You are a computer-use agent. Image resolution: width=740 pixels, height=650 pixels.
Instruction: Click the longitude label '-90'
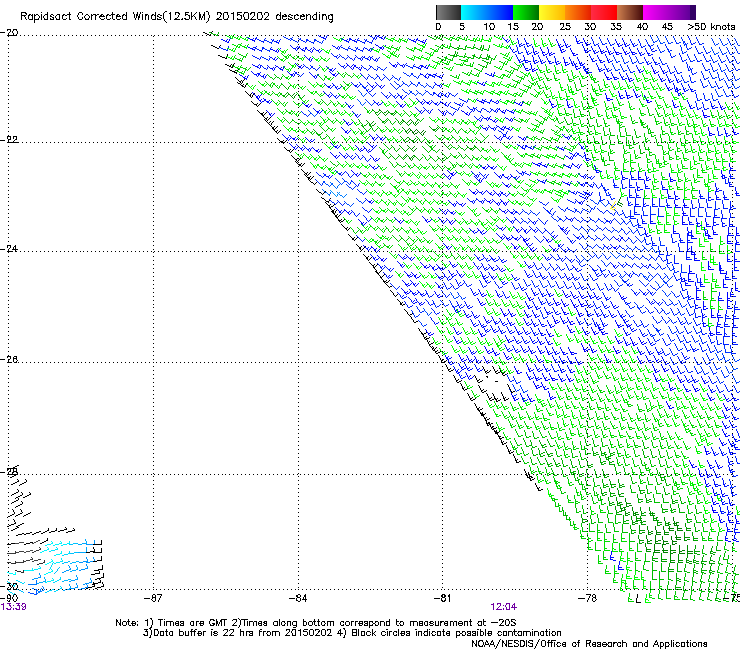(x=9, y=598)
